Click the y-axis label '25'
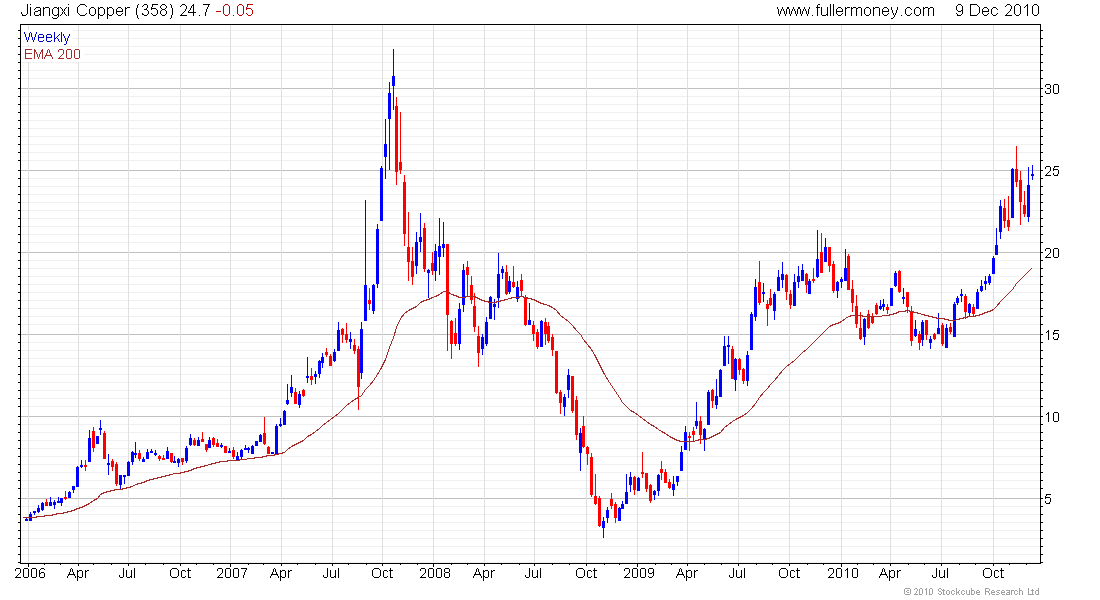 [x=1052, y=171]
